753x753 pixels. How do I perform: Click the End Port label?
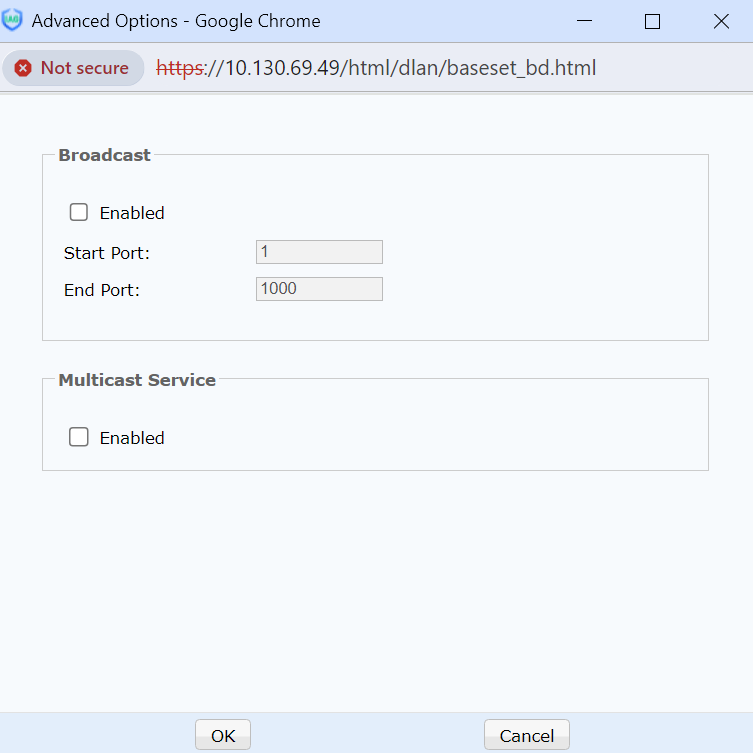102,290
